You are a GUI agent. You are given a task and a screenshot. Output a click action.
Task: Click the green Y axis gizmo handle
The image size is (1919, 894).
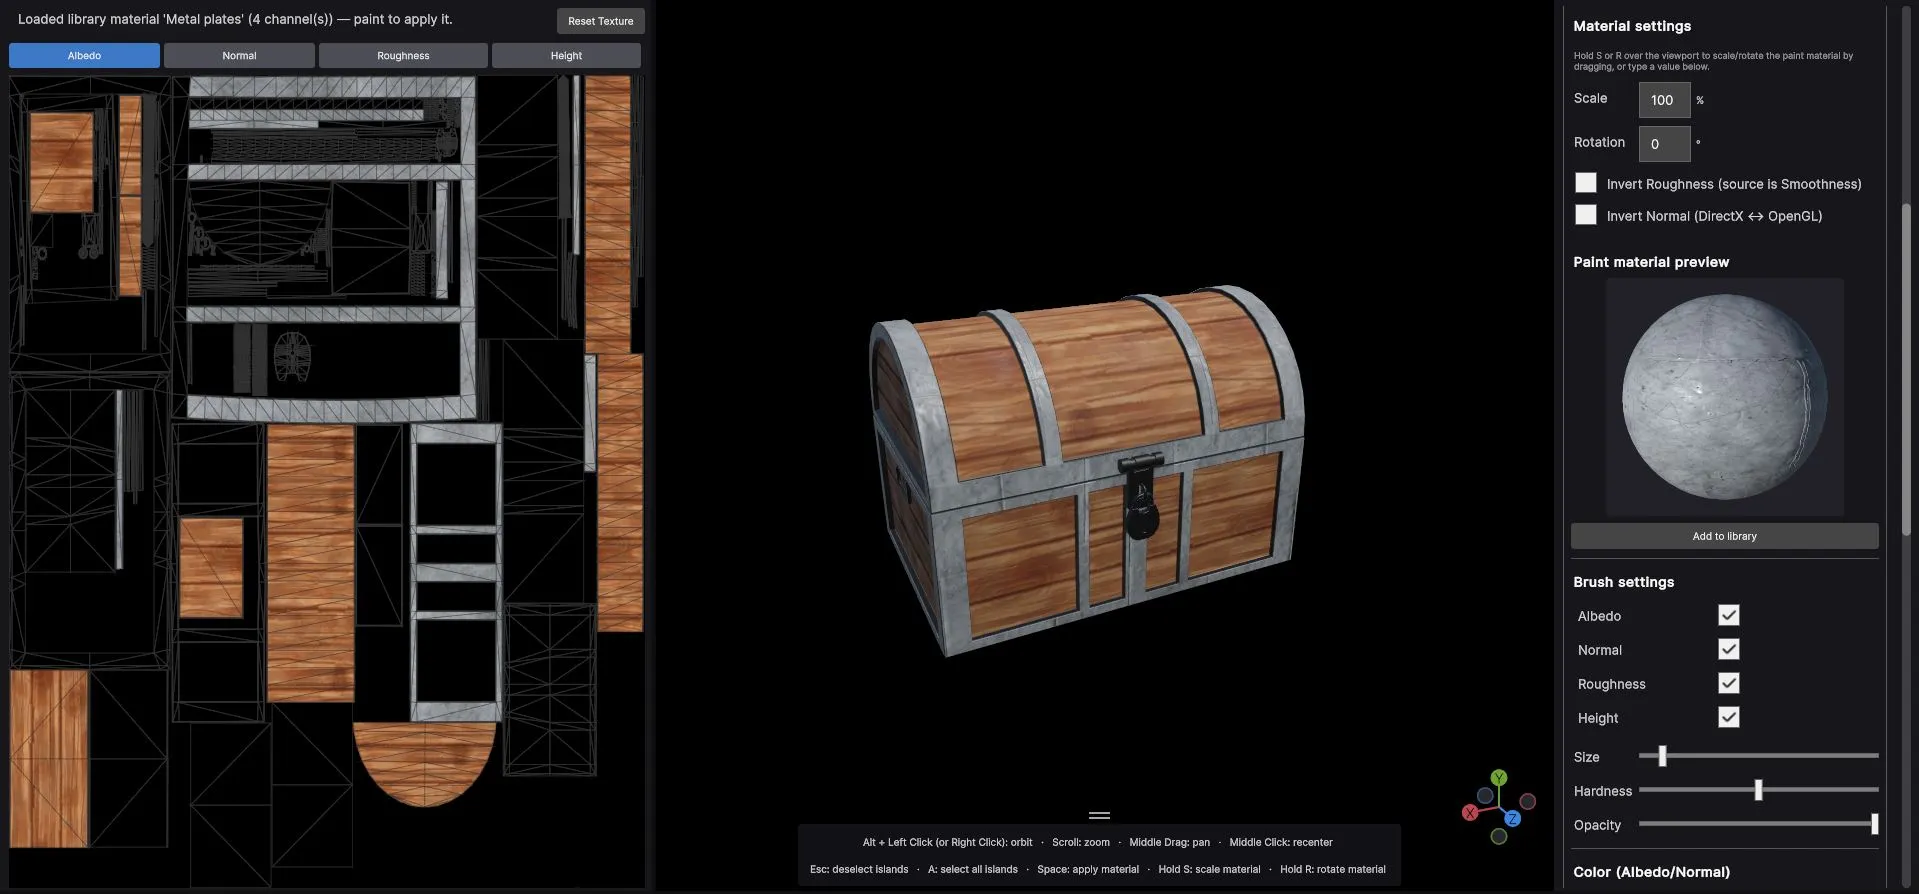[x=1498, y=777]
